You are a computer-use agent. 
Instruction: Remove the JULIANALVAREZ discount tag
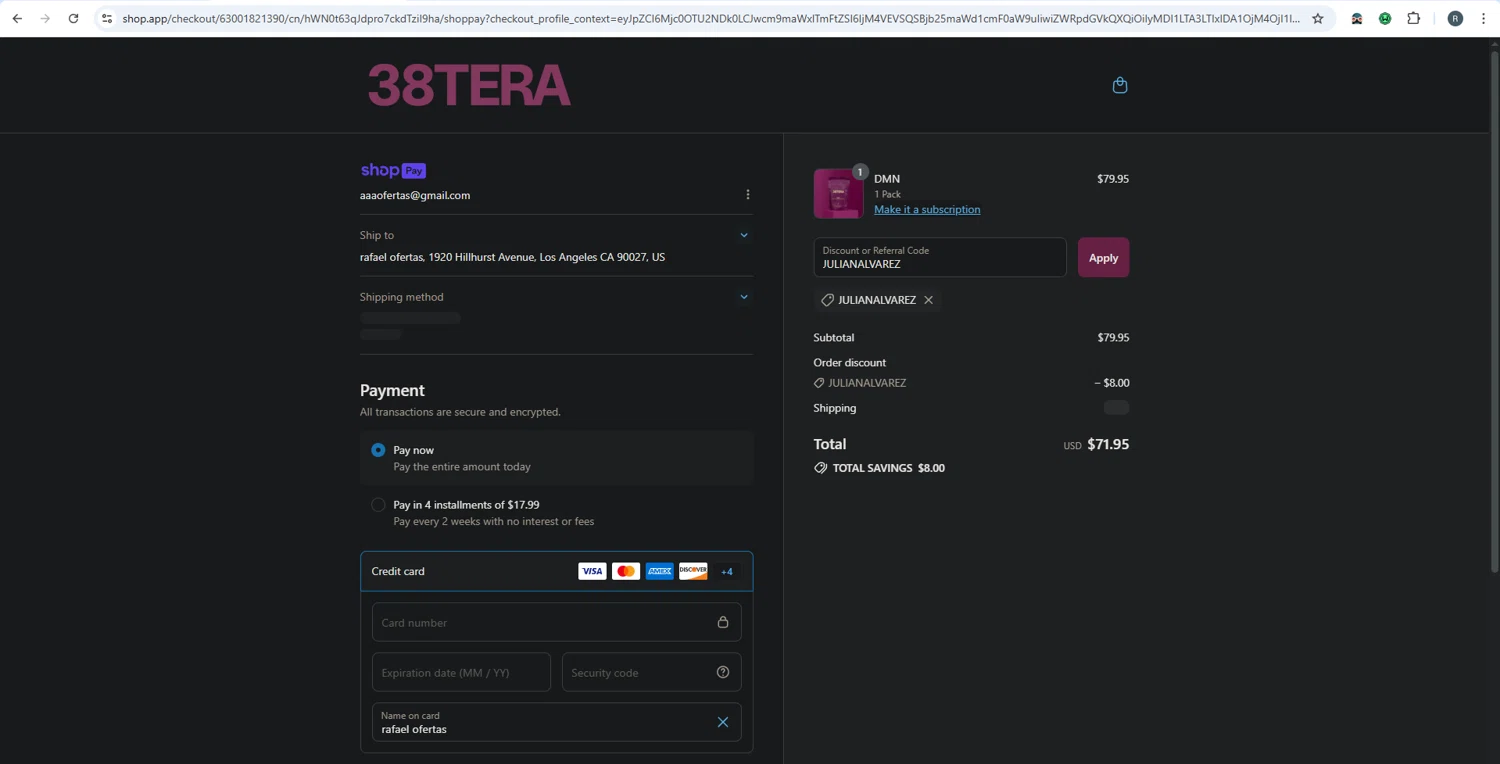point(928,300)
